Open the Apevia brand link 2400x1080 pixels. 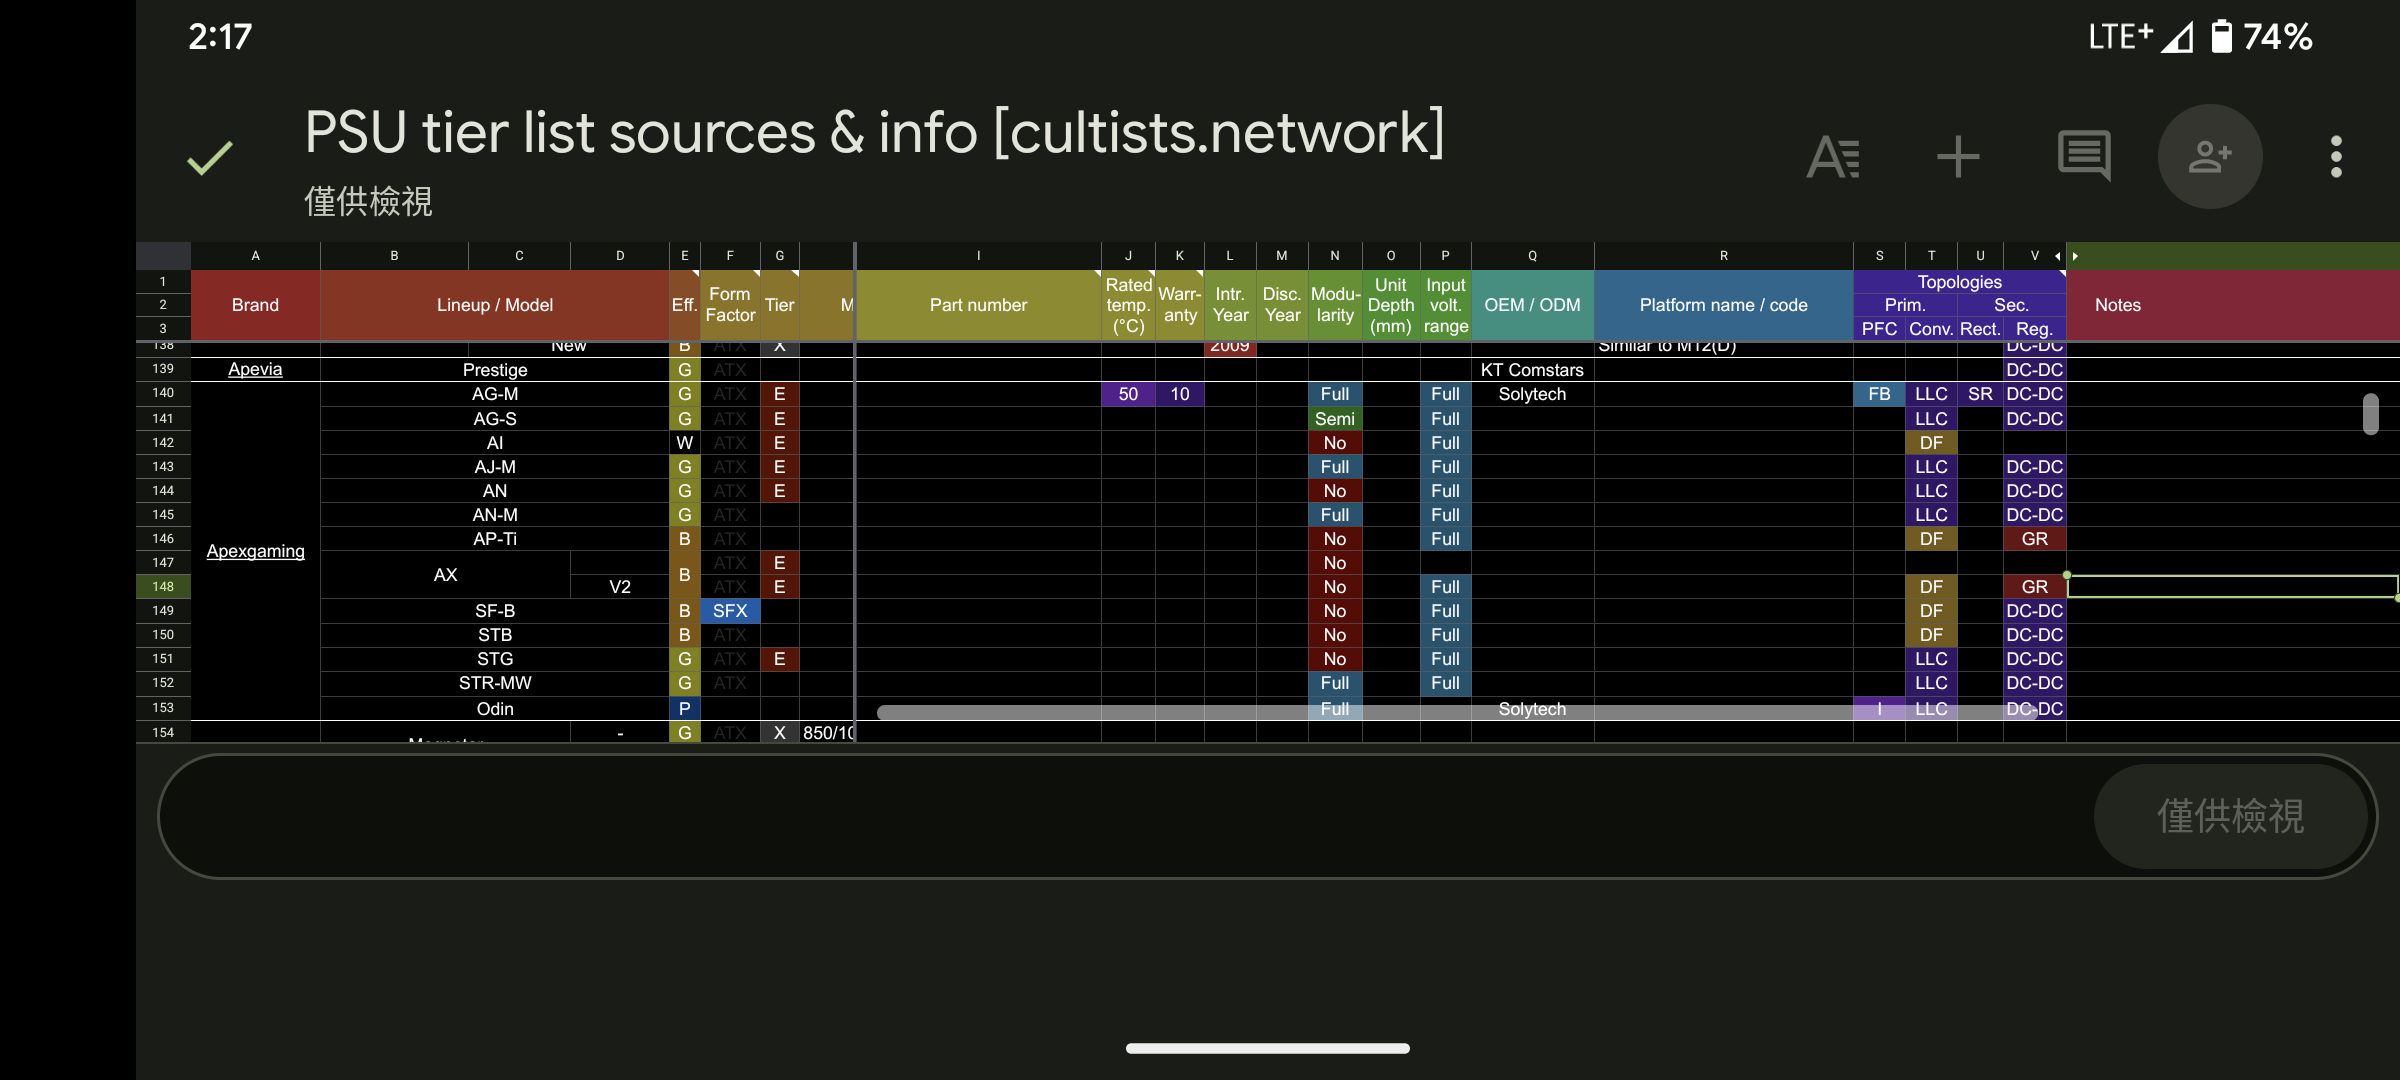pos(255,369)
